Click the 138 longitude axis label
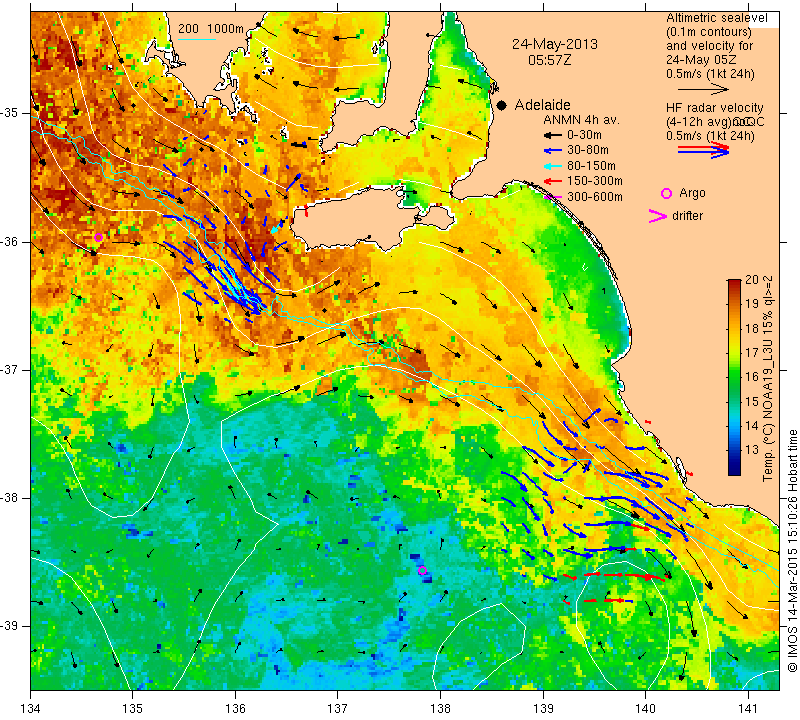The width and height of the screenshot is (800, 720). [x=440, y=709]
